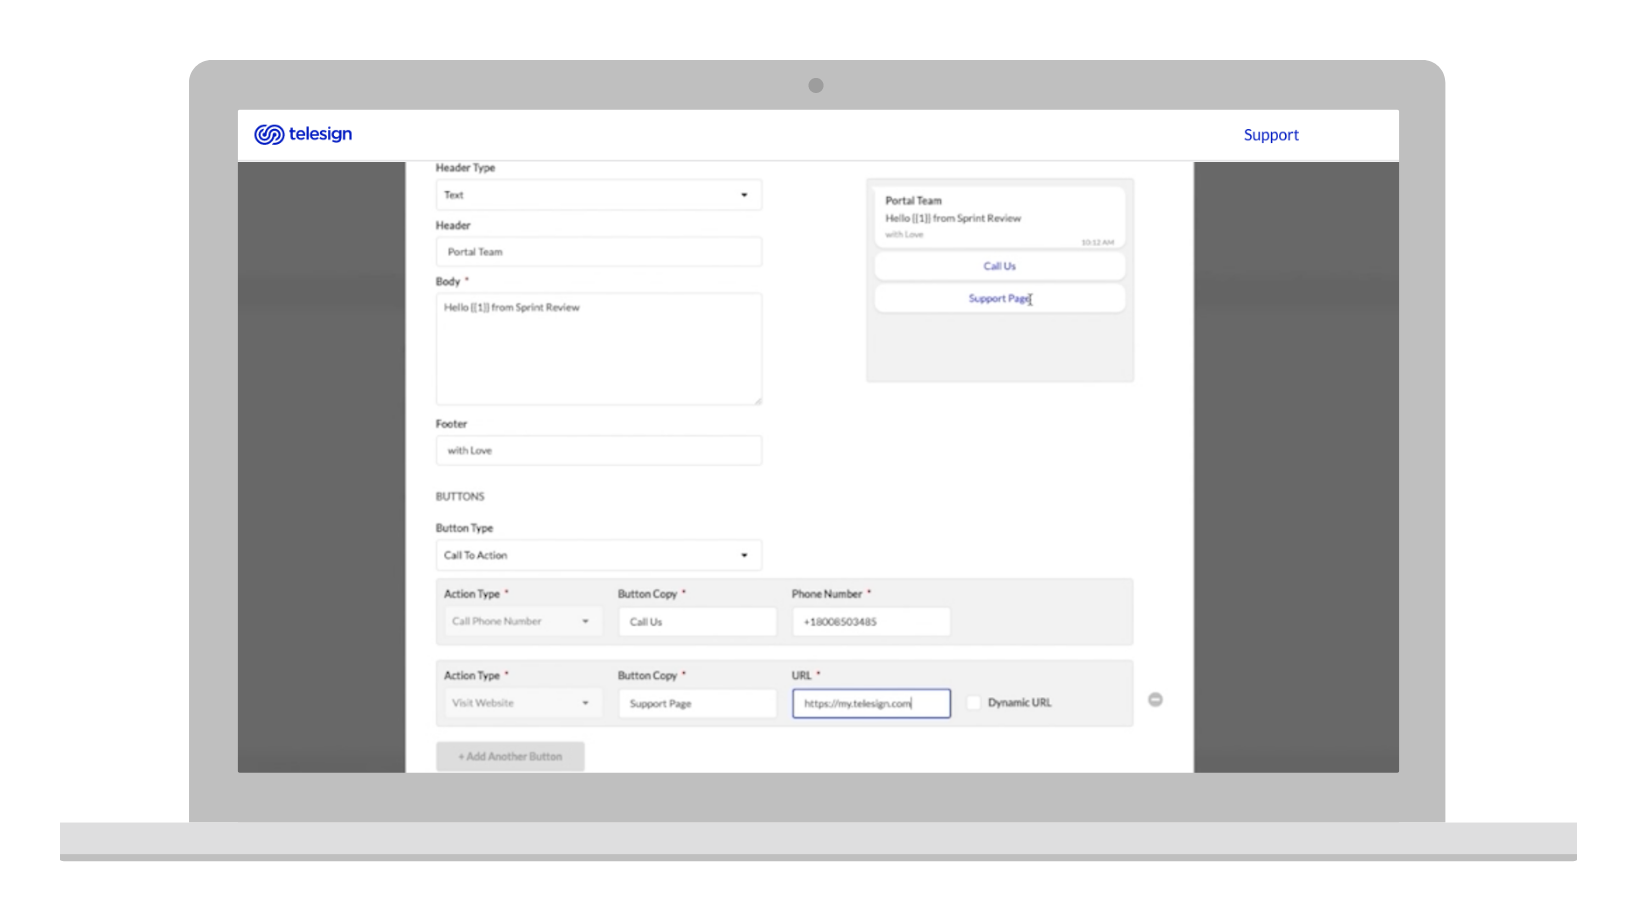Select the Phone Number field with +18008503485
The height and width of the screenshot is (921, 1635).
coord(869,621)
